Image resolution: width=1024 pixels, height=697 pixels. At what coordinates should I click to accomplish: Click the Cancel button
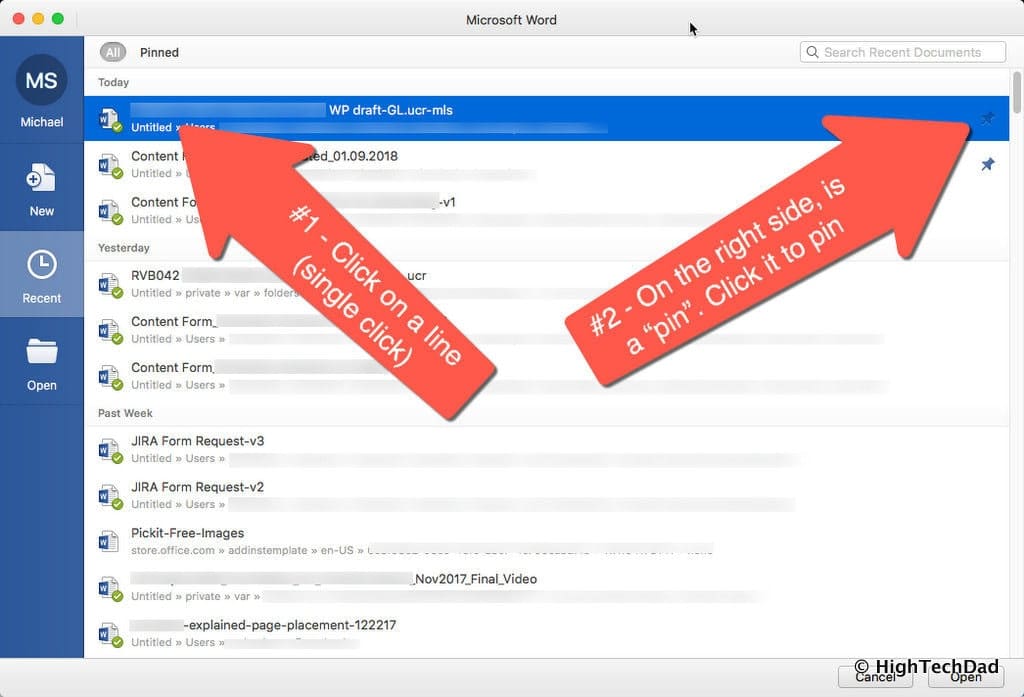pyautogui.click(x=875, y=677)
